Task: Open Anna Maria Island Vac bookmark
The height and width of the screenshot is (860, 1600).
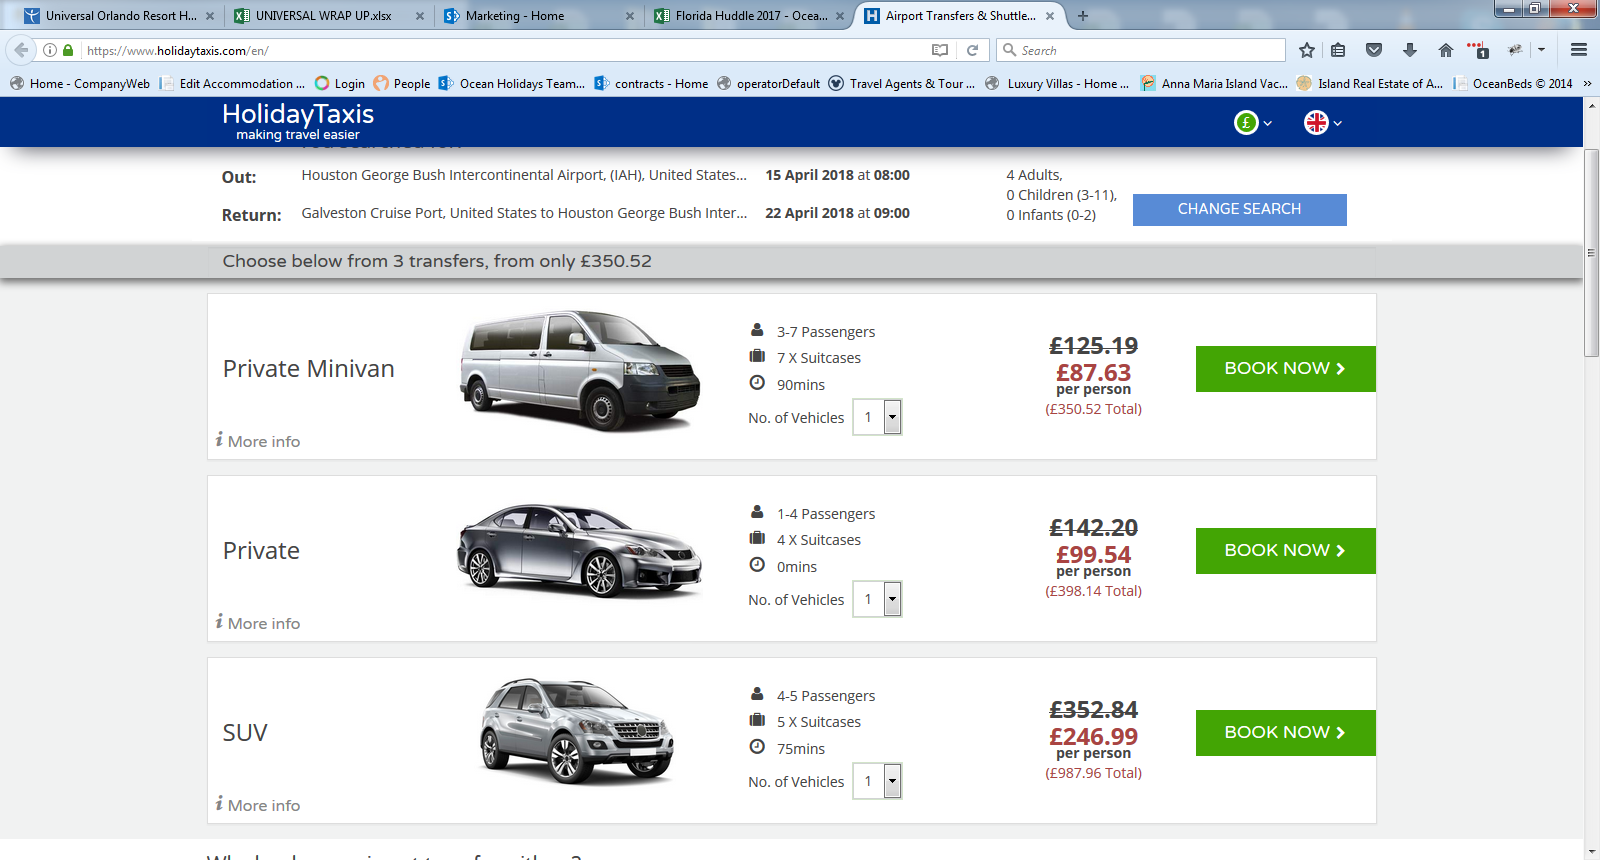Action: (1214, 84)
